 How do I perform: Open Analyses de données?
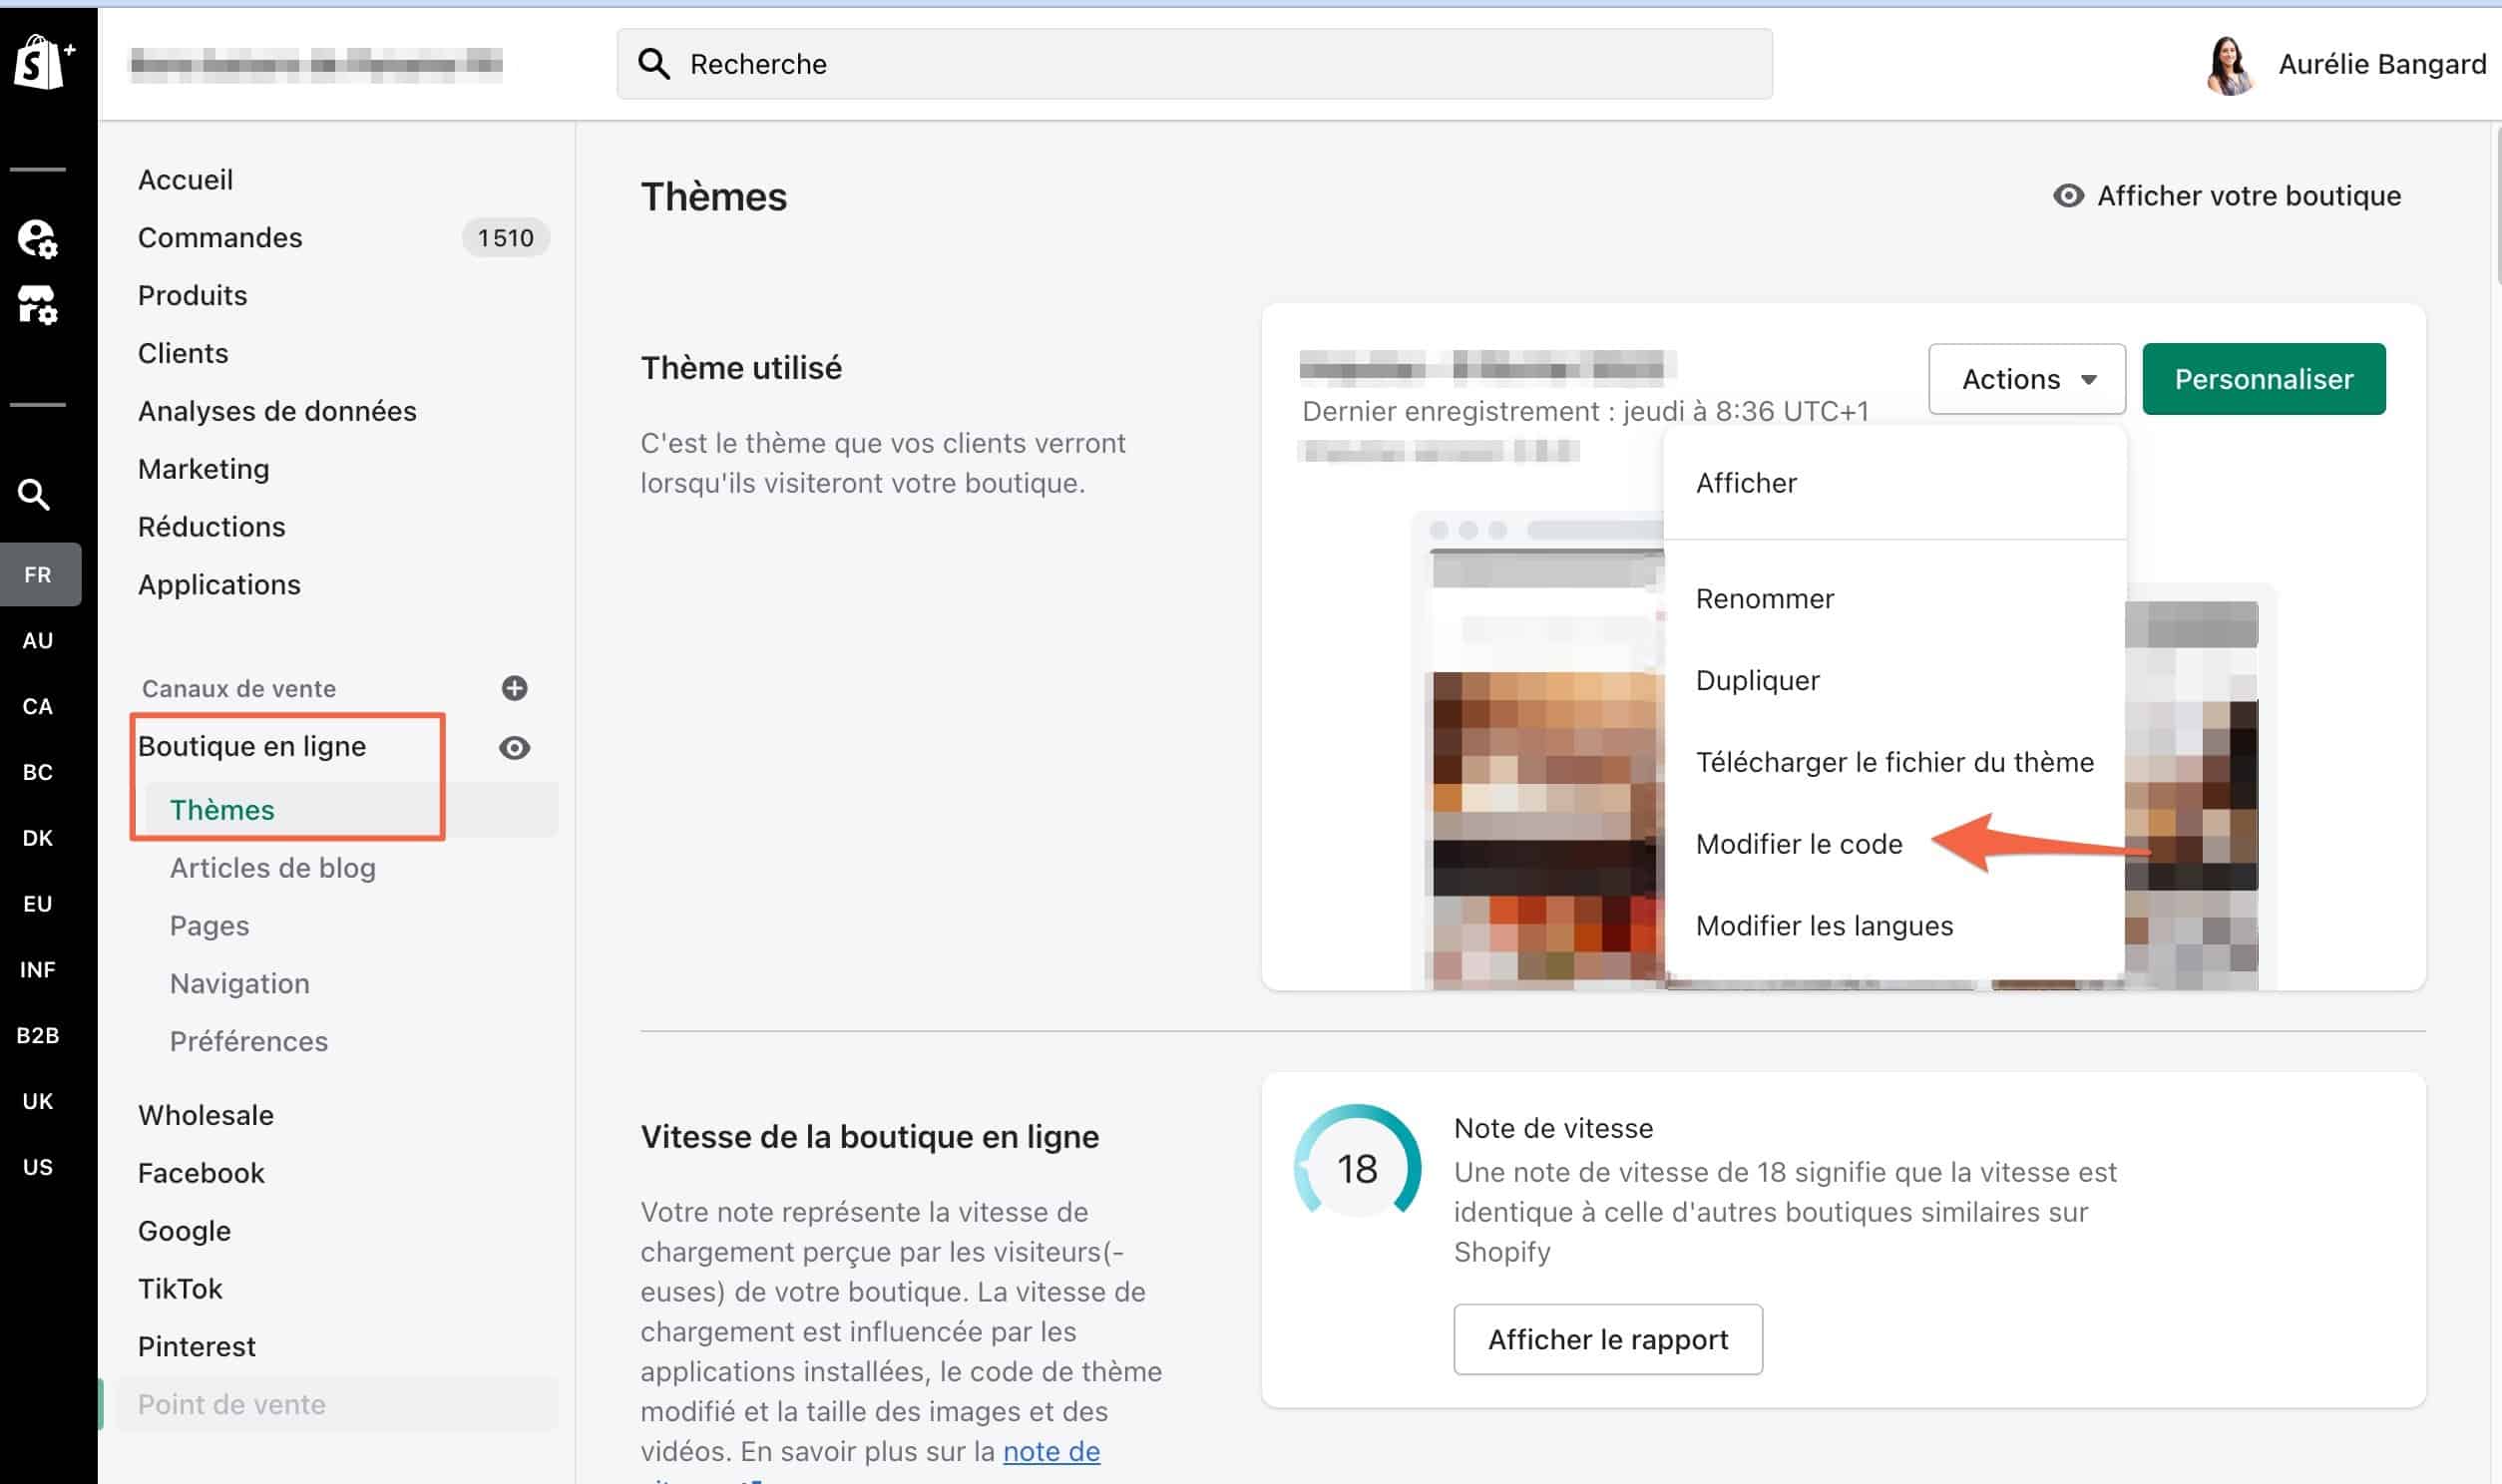tap(277, 412)
